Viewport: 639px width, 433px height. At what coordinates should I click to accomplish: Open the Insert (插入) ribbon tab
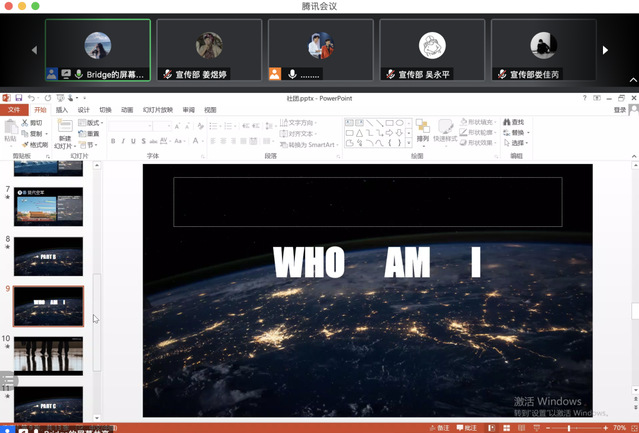click(x=62, y=110)
